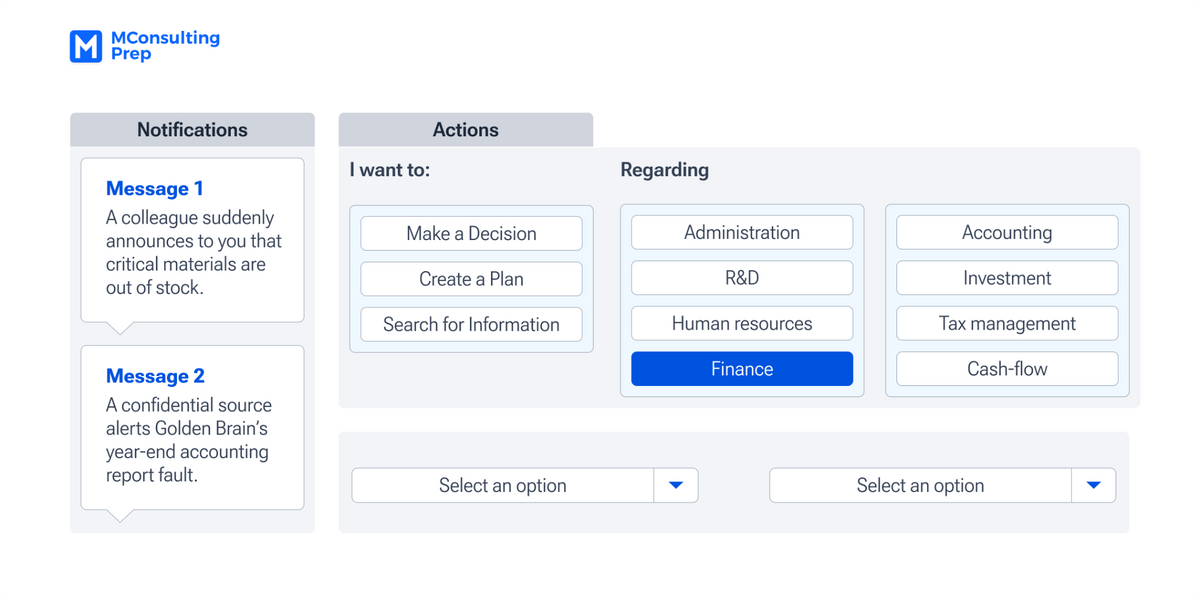Click the MConsulting Prep brand name text
The width and height of the screenshot is (1200, 602).
point(165,45)
